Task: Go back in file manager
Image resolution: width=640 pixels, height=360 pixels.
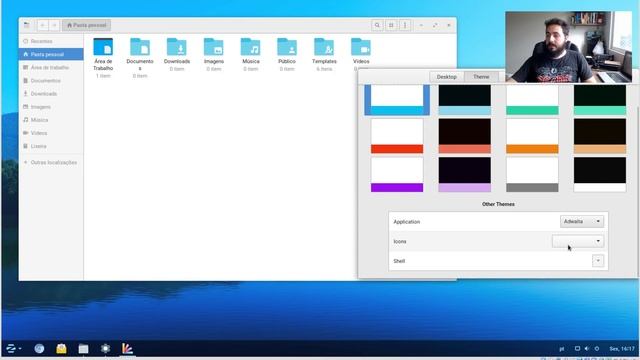Action: (x=42, y=25)
